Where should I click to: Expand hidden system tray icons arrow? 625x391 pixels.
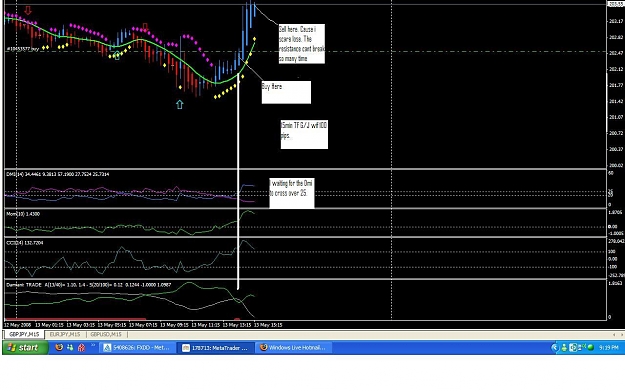point(554,348)
